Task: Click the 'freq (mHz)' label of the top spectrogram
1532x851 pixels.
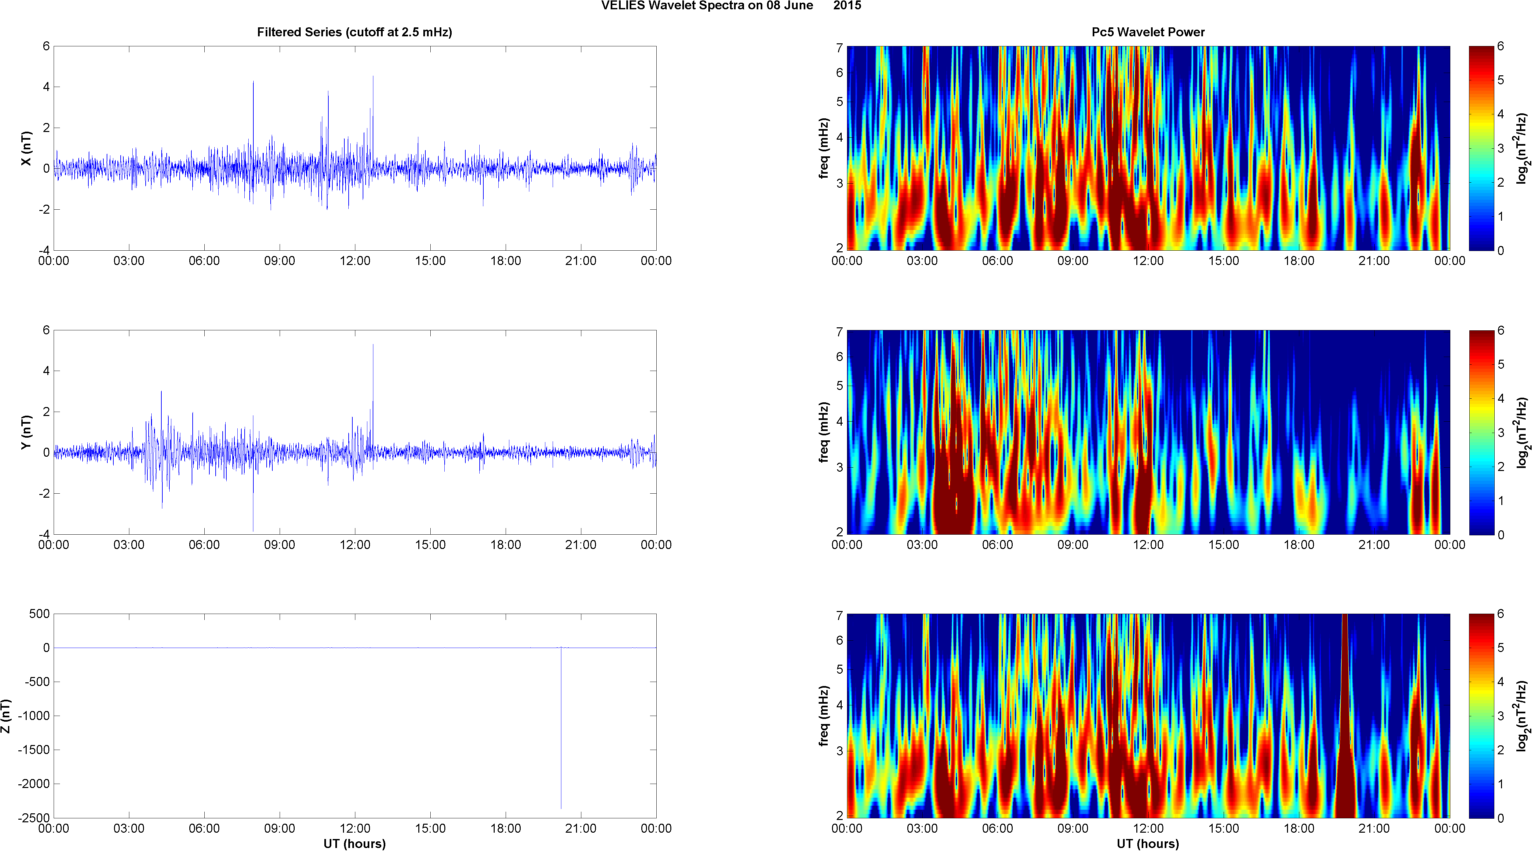Action: click(x=824, y=148)
